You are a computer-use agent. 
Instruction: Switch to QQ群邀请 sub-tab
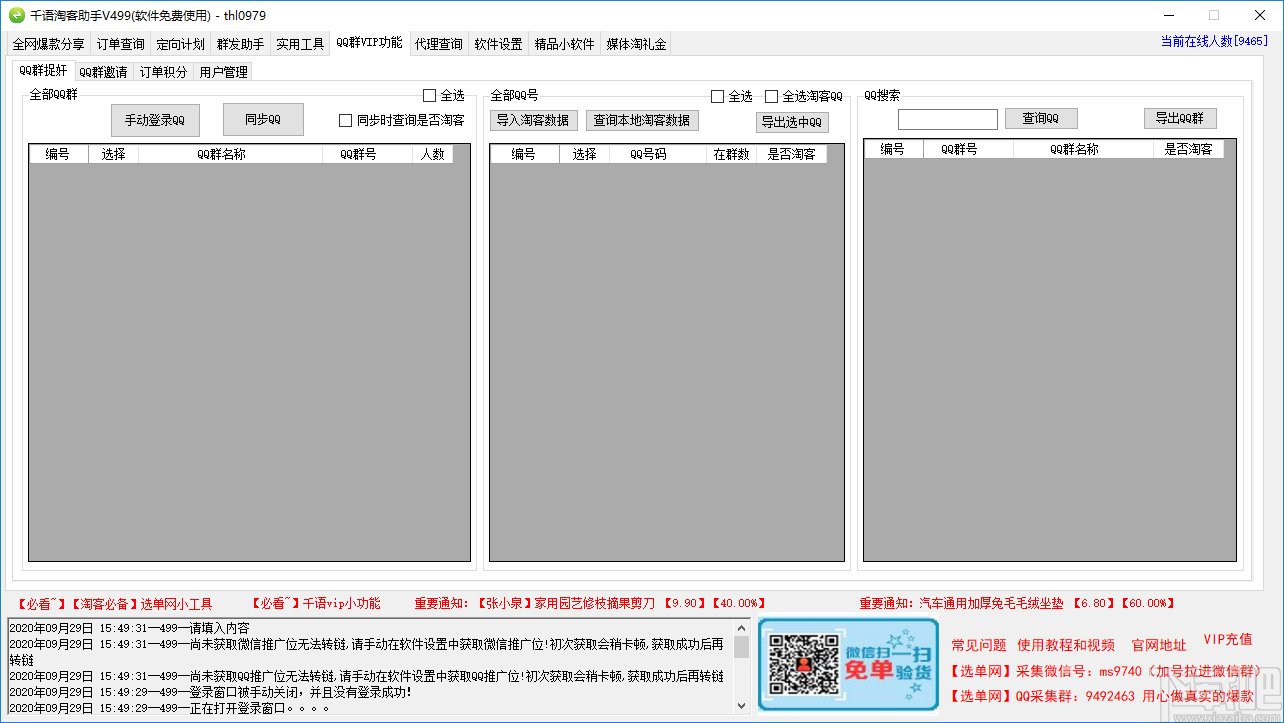click(x=104, y=72)
